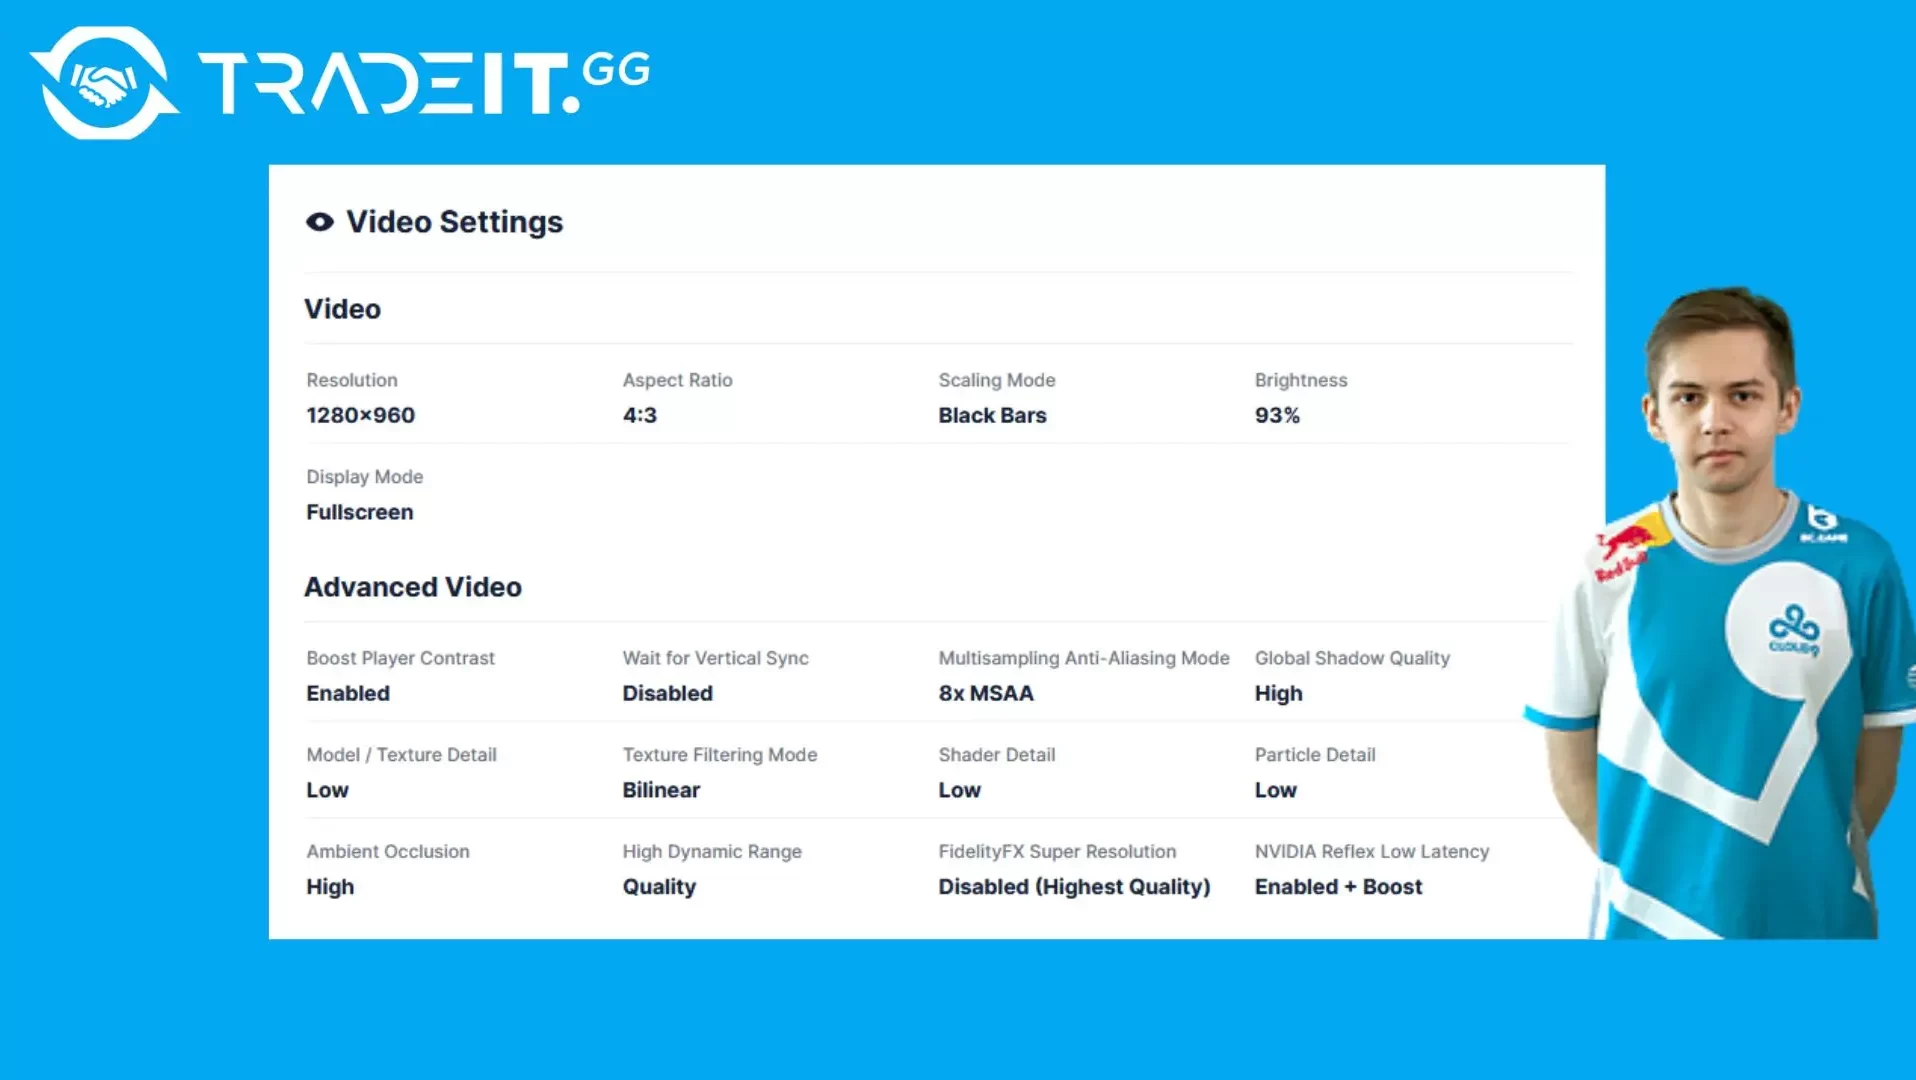This screenshot has height=1080, width=1916.
Task: Click High under Global Shadow Quality
Action: [1278, 693]
